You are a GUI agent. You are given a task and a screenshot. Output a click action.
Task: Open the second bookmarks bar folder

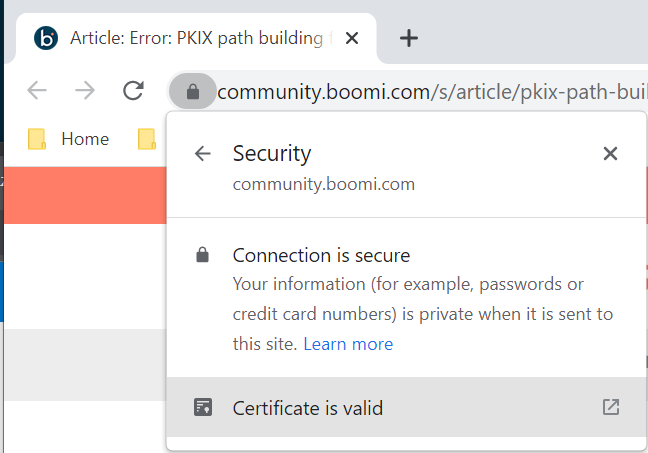148,139
